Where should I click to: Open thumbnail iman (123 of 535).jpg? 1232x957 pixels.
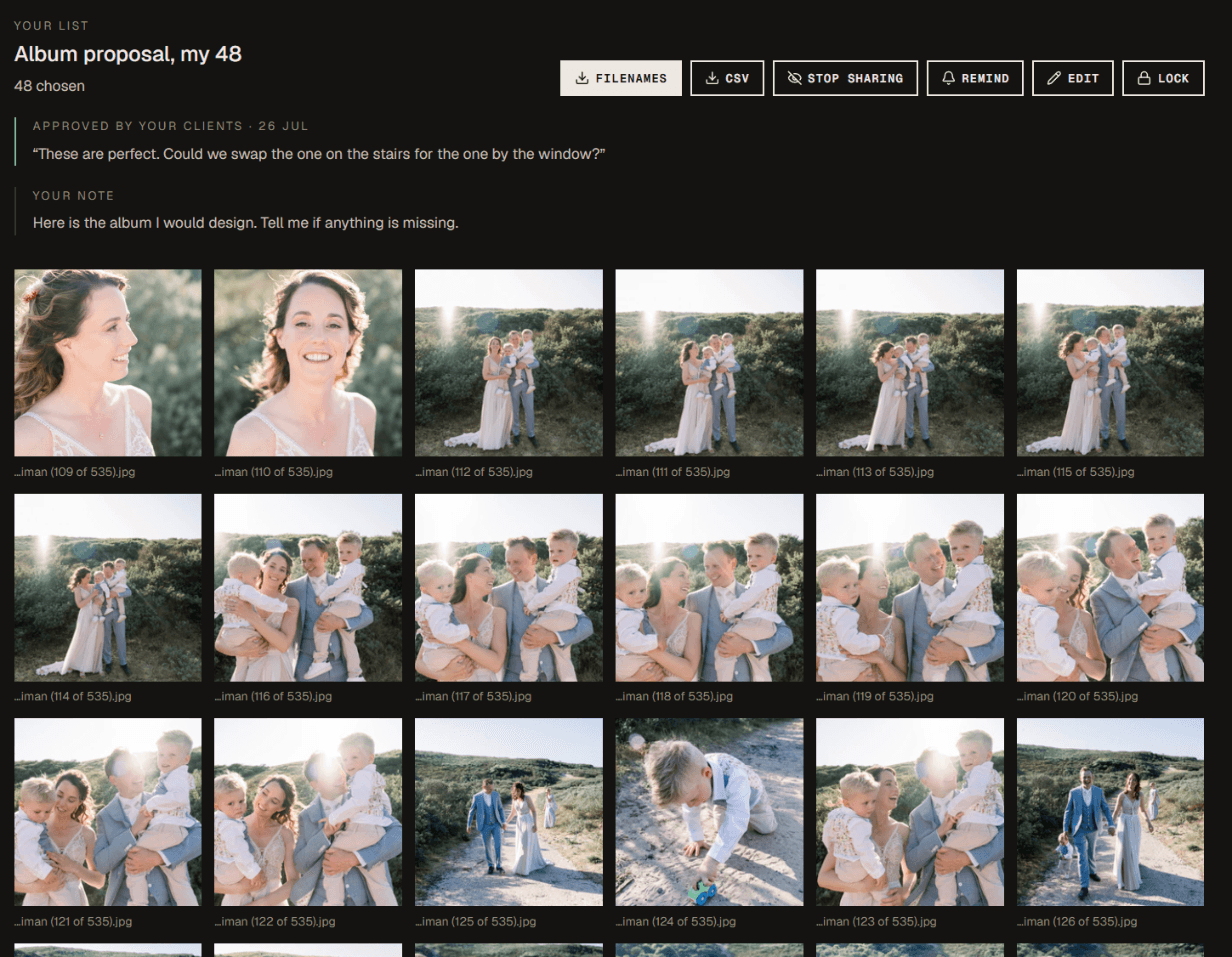coord(910,812)
